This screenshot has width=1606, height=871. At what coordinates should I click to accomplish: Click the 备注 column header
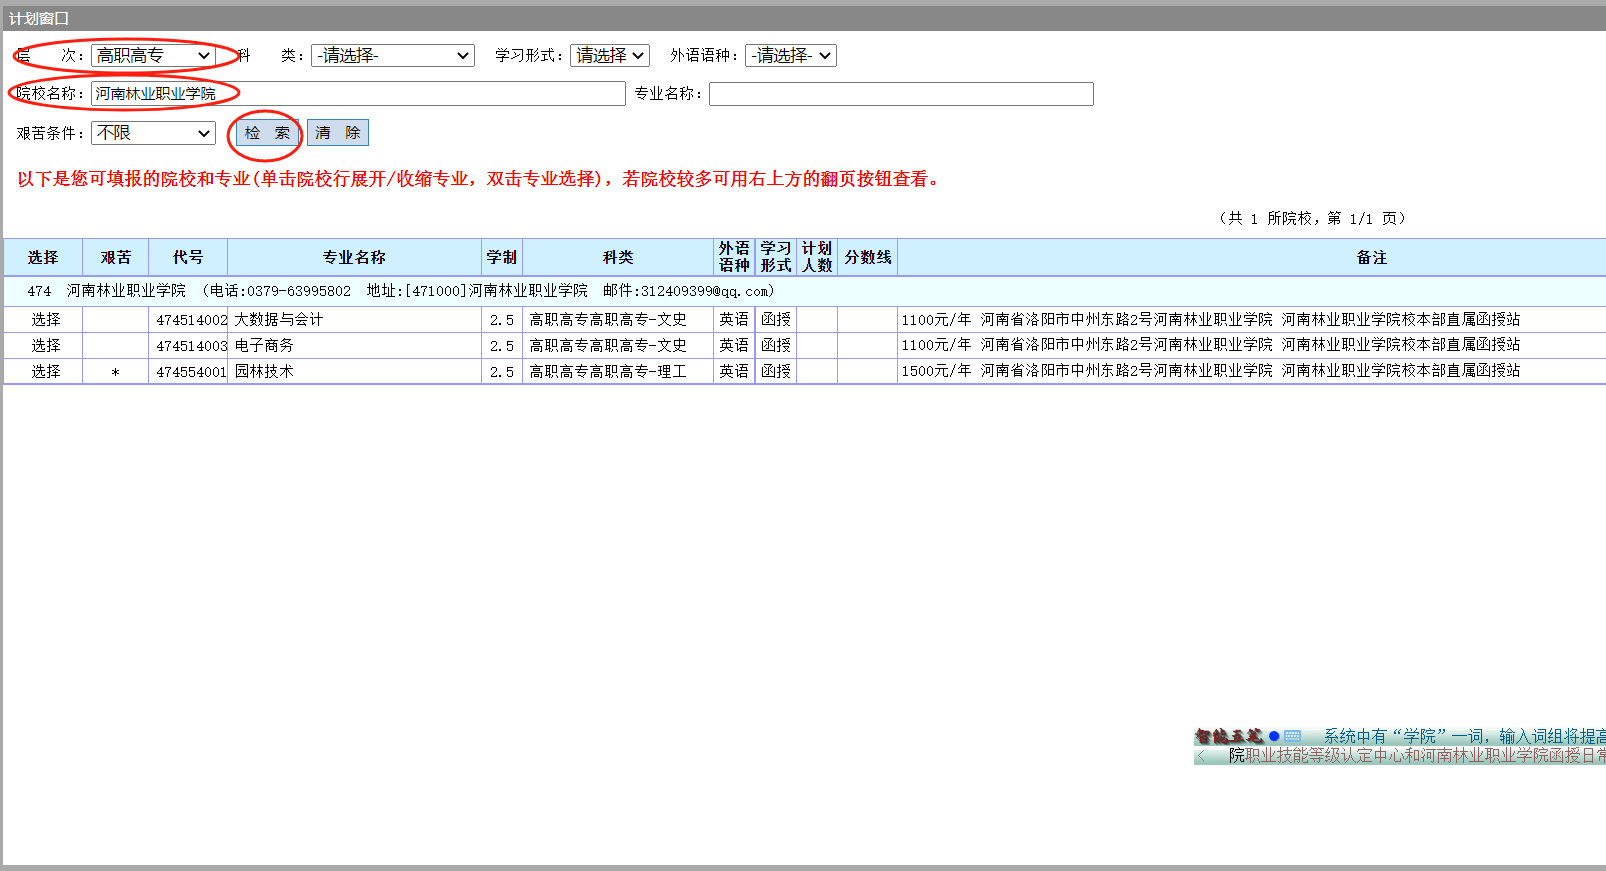click(x=1371, y=258)
